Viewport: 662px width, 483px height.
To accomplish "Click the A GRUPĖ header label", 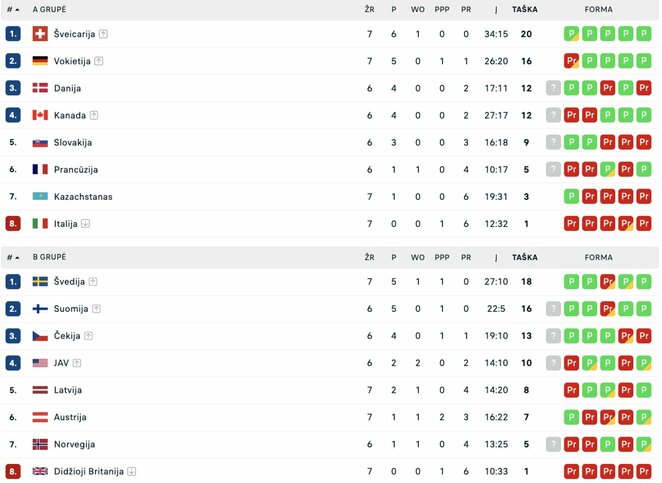I will [x=50, y=9].
